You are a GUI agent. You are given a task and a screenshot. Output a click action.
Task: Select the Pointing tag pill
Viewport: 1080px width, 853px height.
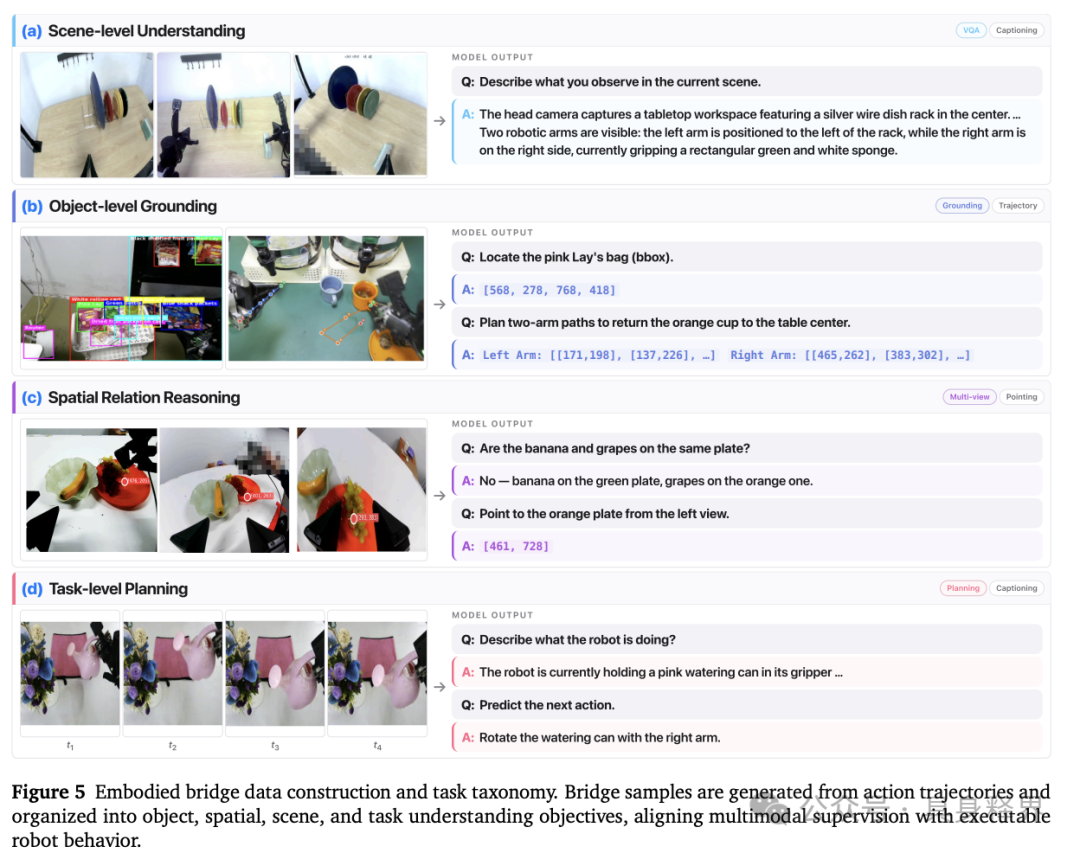(x=1021, y=397)
